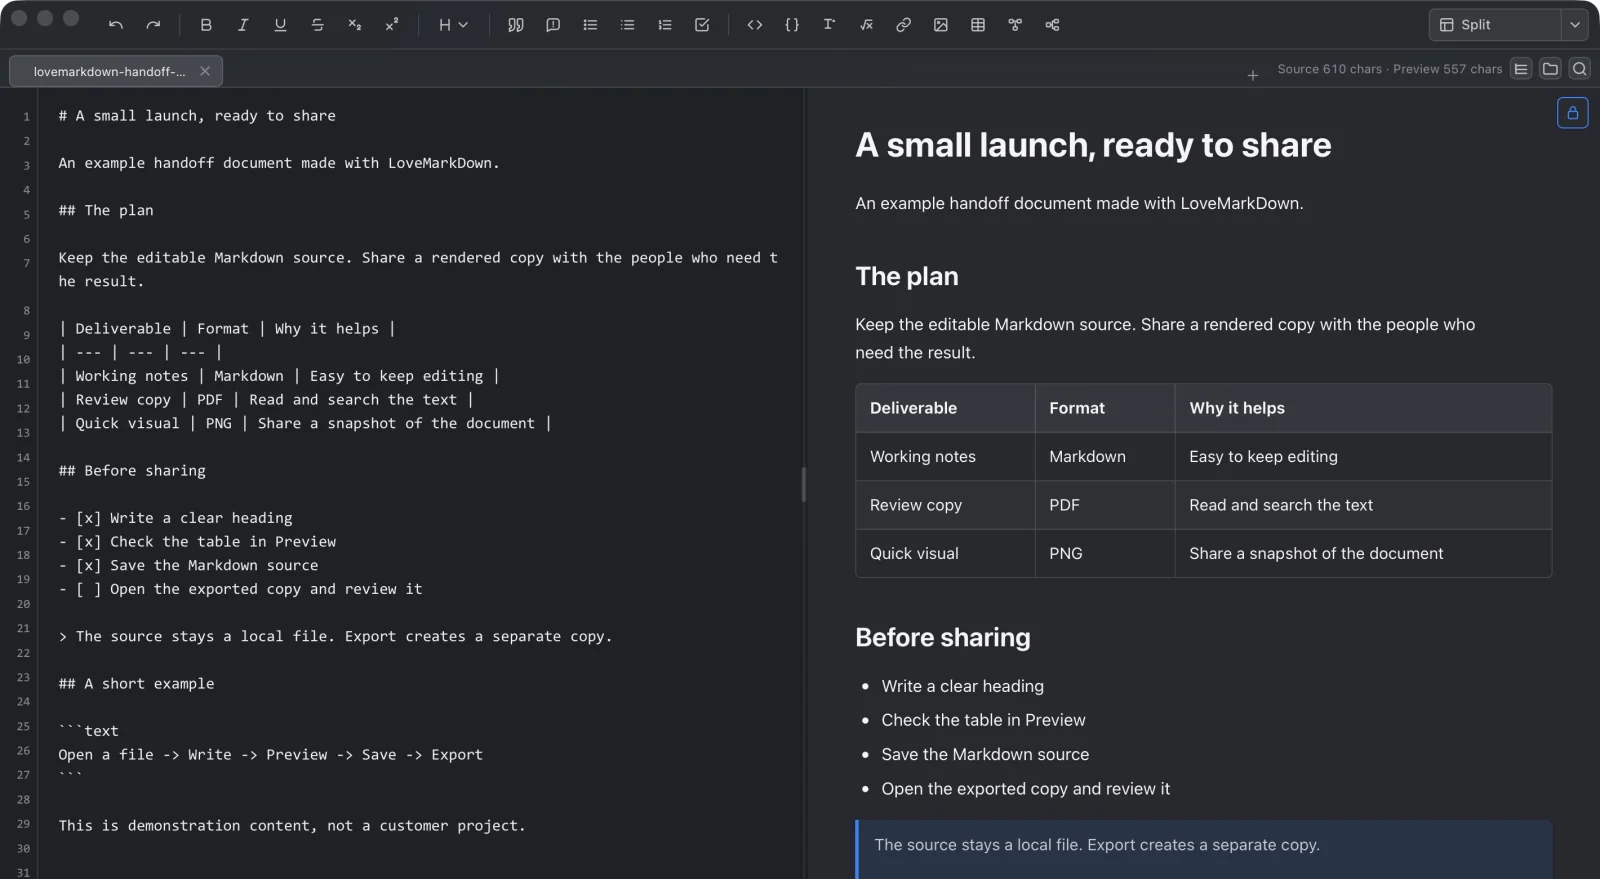Open the folder icon in the tab bar

pos(1550,69)
